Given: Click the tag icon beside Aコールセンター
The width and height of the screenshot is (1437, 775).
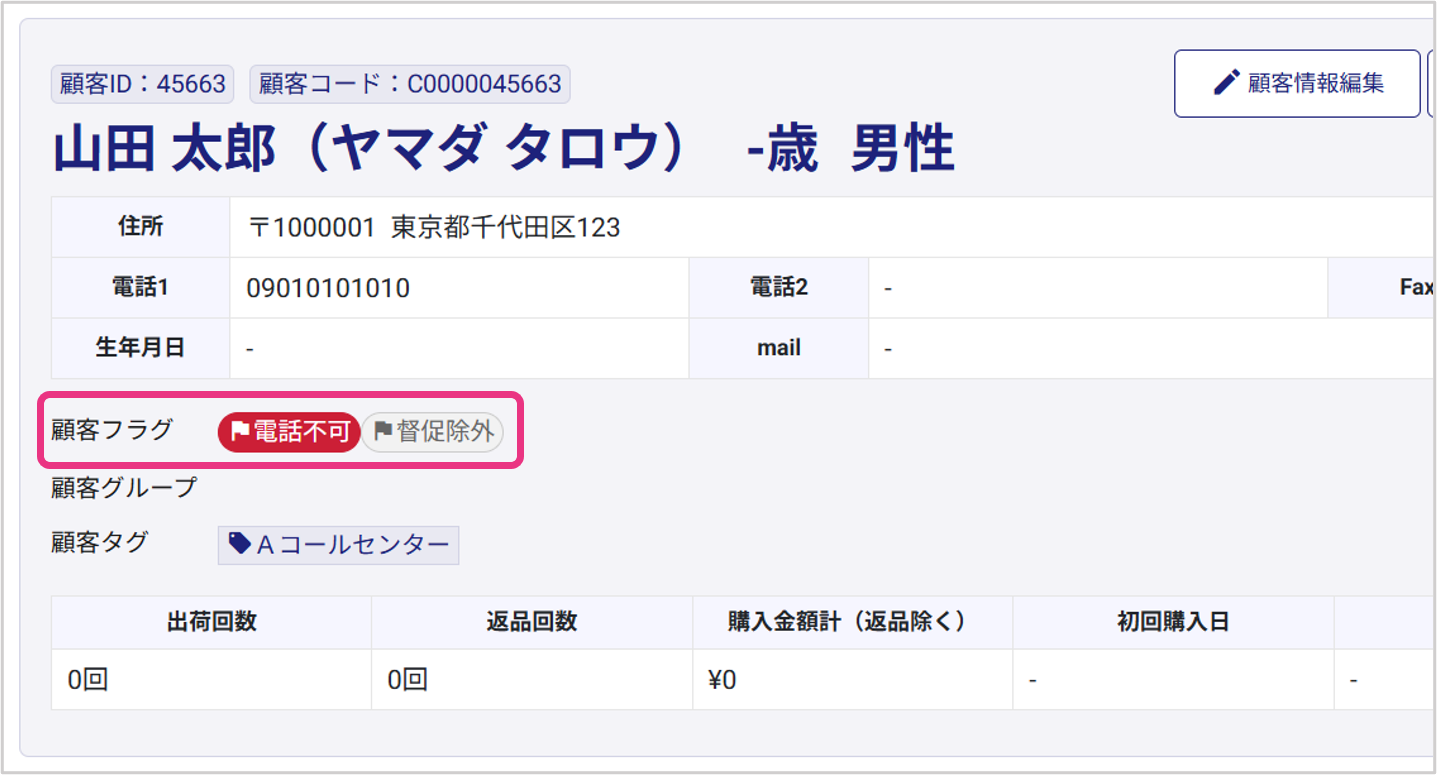Looking at the screenshot, I should [x=239, y=544].
